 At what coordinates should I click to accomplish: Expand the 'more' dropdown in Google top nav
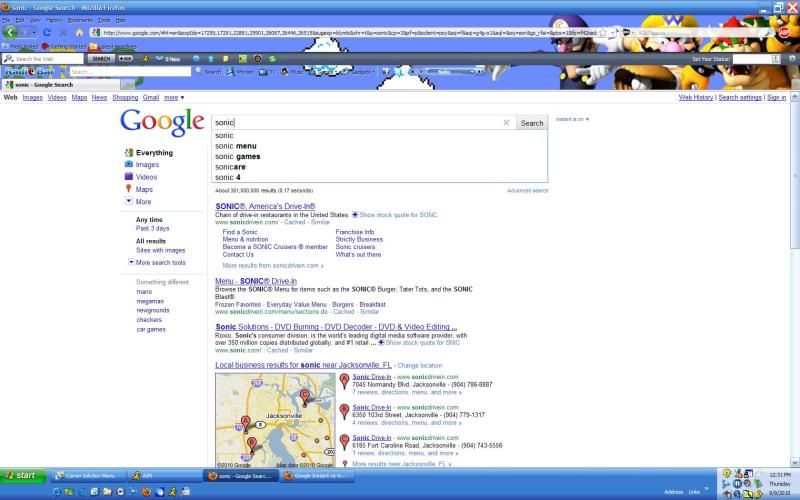pos(174,97)
